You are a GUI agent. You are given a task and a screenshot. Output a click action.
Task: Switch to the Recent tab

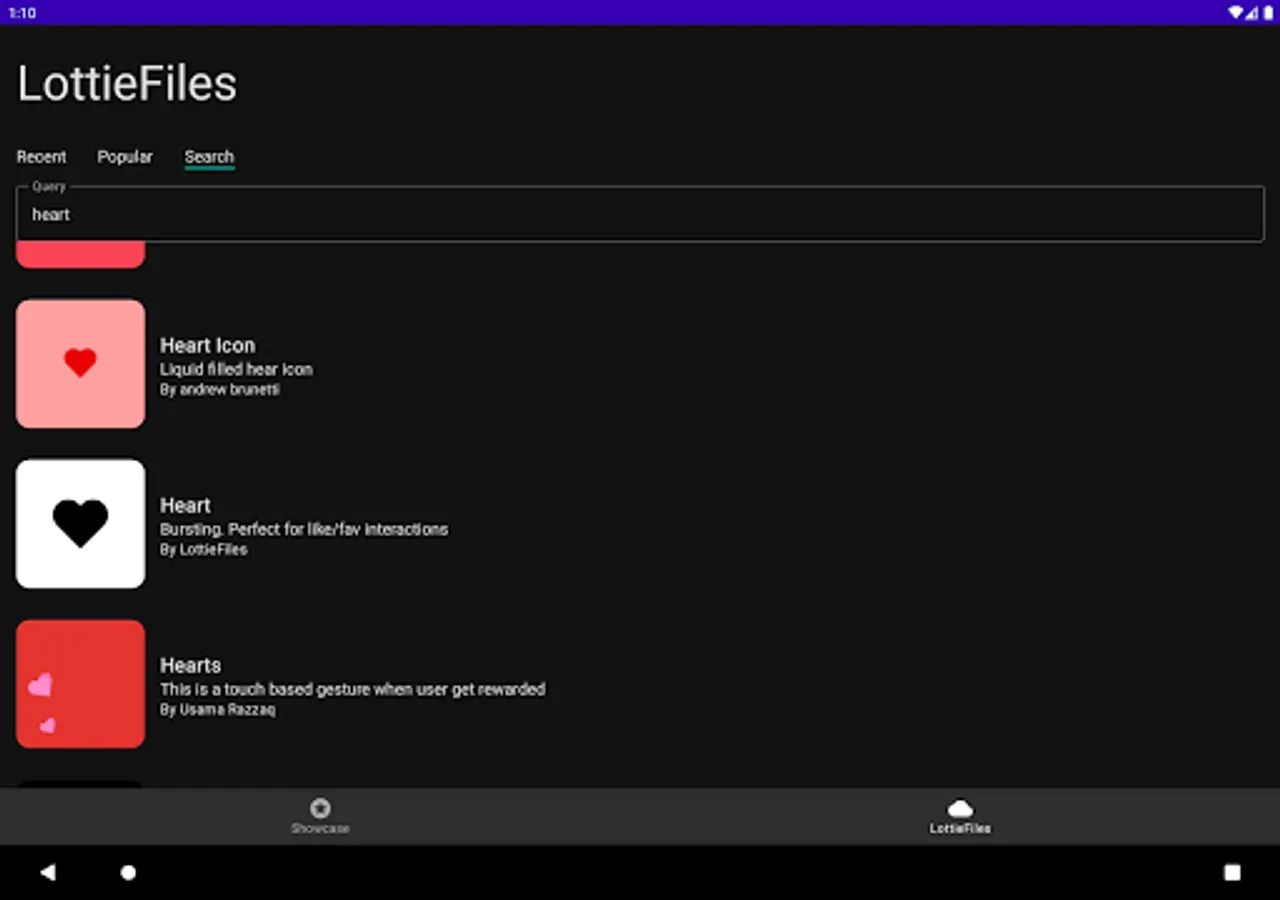(x=42, y=157)
